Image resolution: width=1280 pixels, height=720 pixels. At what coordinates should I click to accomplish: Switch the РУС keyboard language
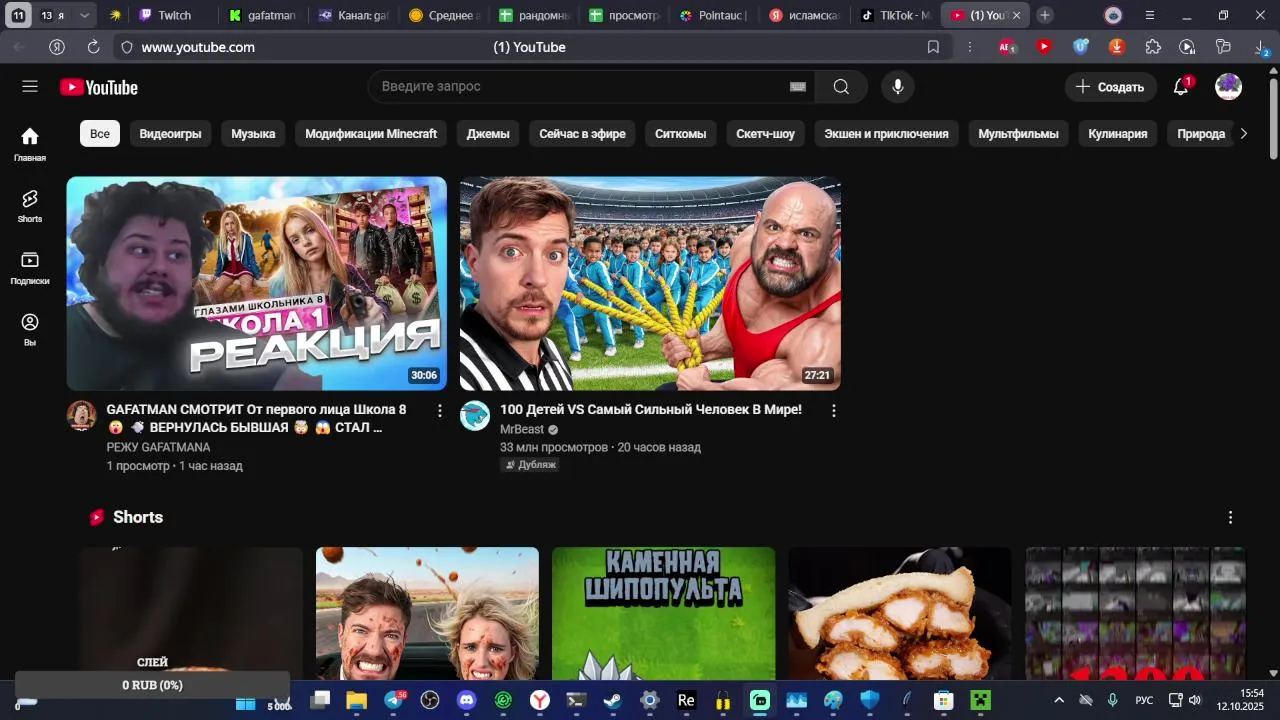1144,700
